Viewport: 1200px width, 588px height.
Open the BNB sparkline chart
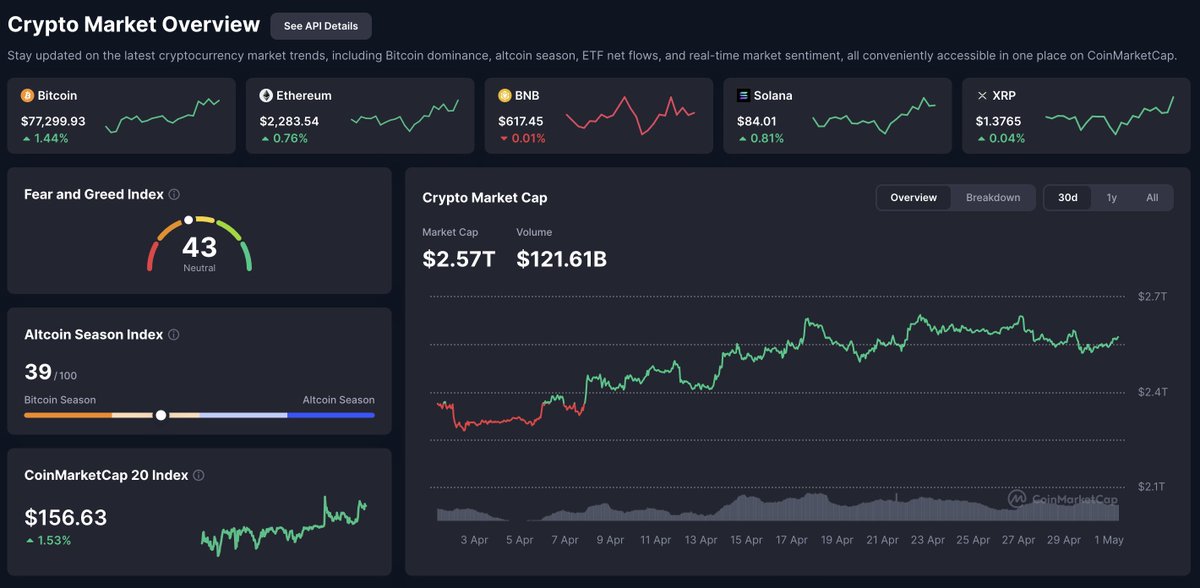tap(630, 116)
